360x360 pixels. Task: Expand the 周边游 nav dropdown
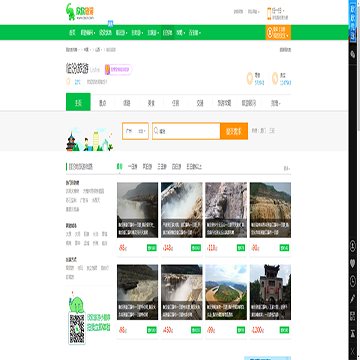tap(122, 33)
